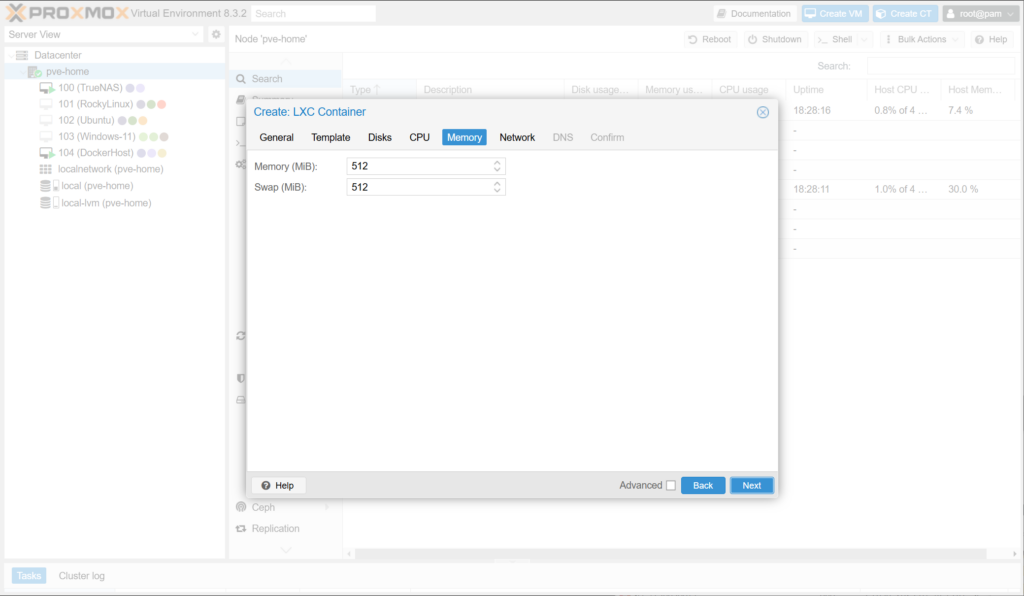Click the Help button in dialog footer
Screen dimensions: 1024x596
(278, 485)
